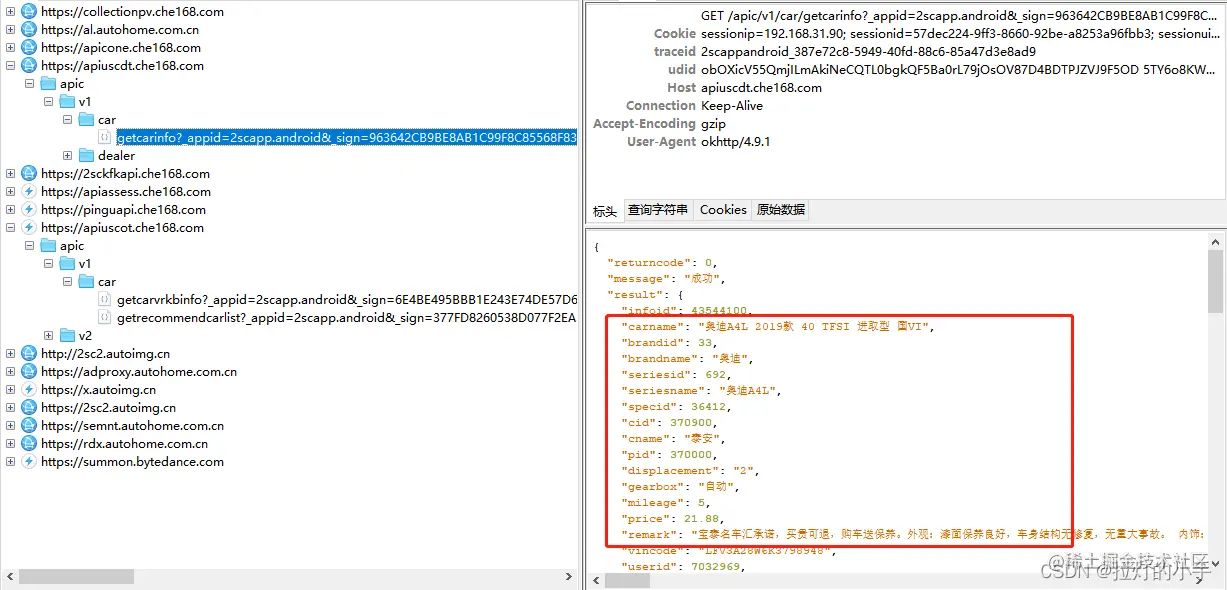Select the https://apiassess.che168.com host

[126, 192]
